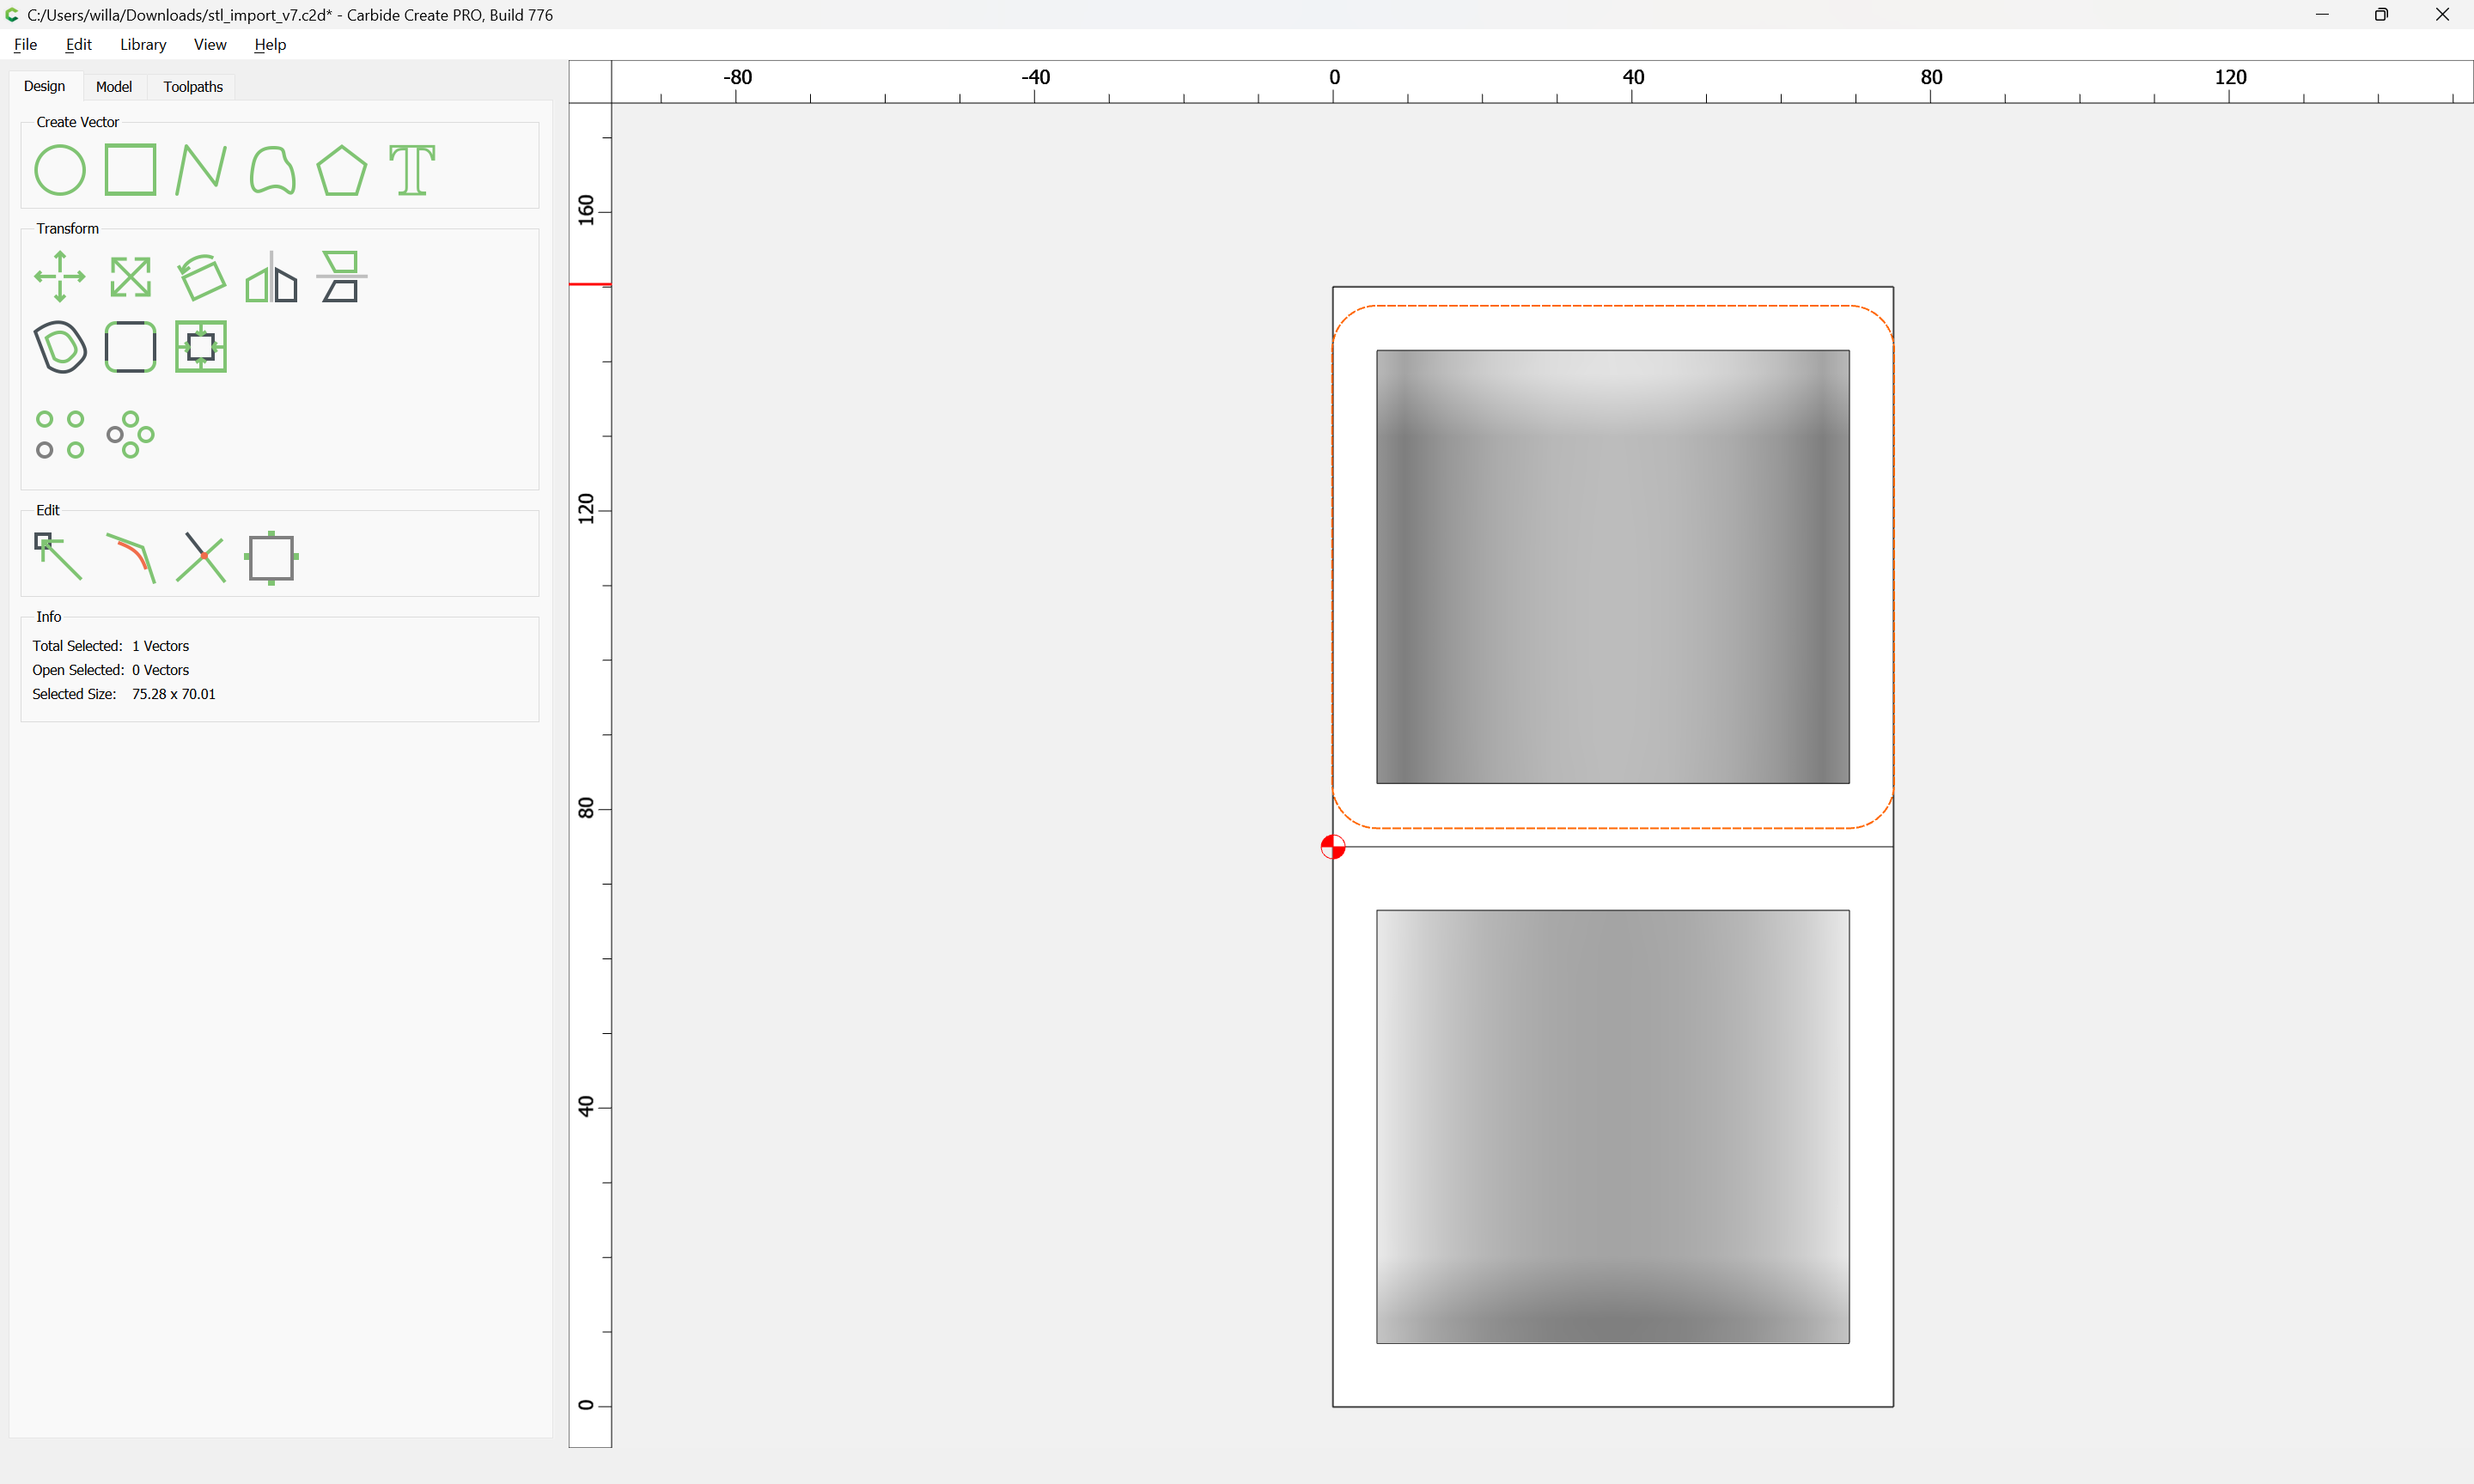Activate the Move transform tool
Viewport: 2474px width, 1484px height.
click(x=60, y=277)
